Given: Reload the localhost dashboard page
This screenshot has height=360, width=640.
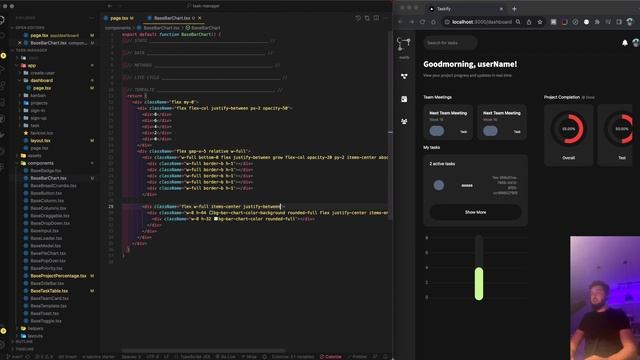Looking at the screenshot, I should 422,22.
